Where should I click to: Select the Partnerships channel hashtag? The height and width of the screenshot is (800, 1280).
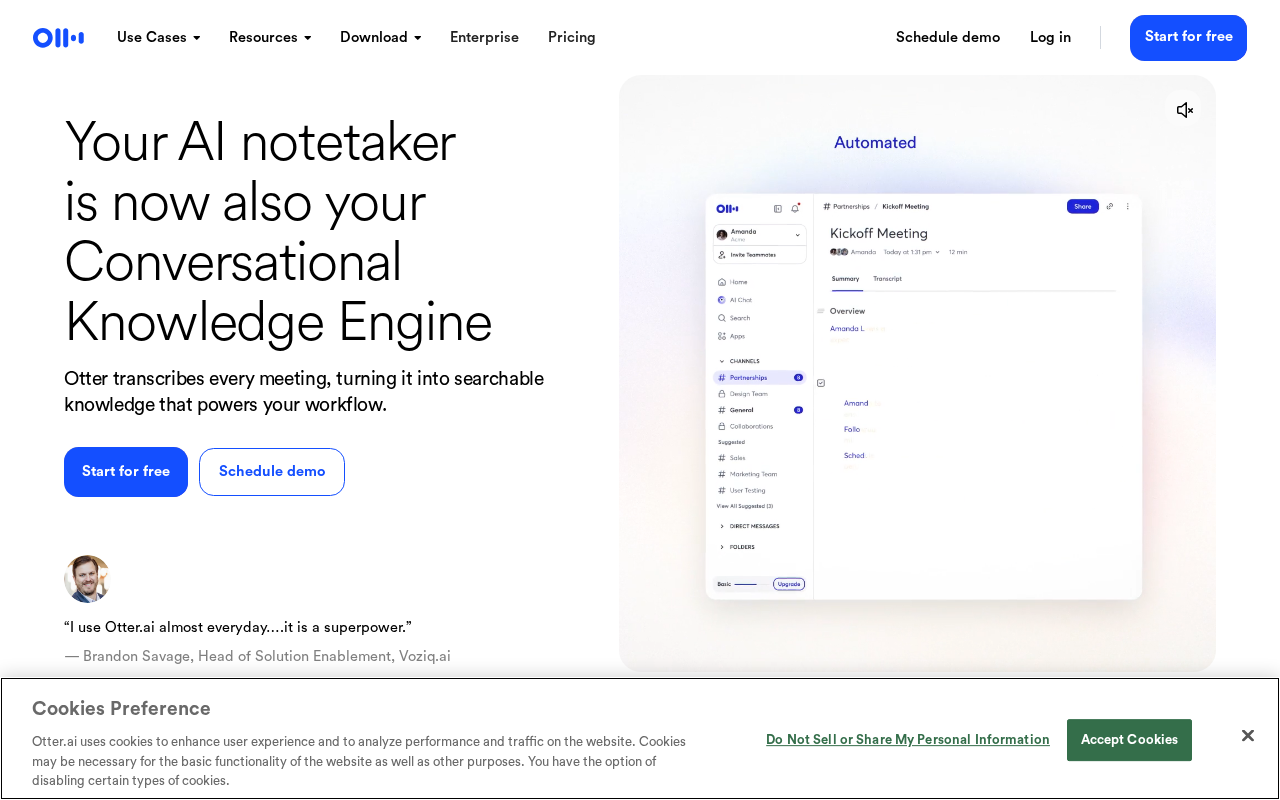722,378
